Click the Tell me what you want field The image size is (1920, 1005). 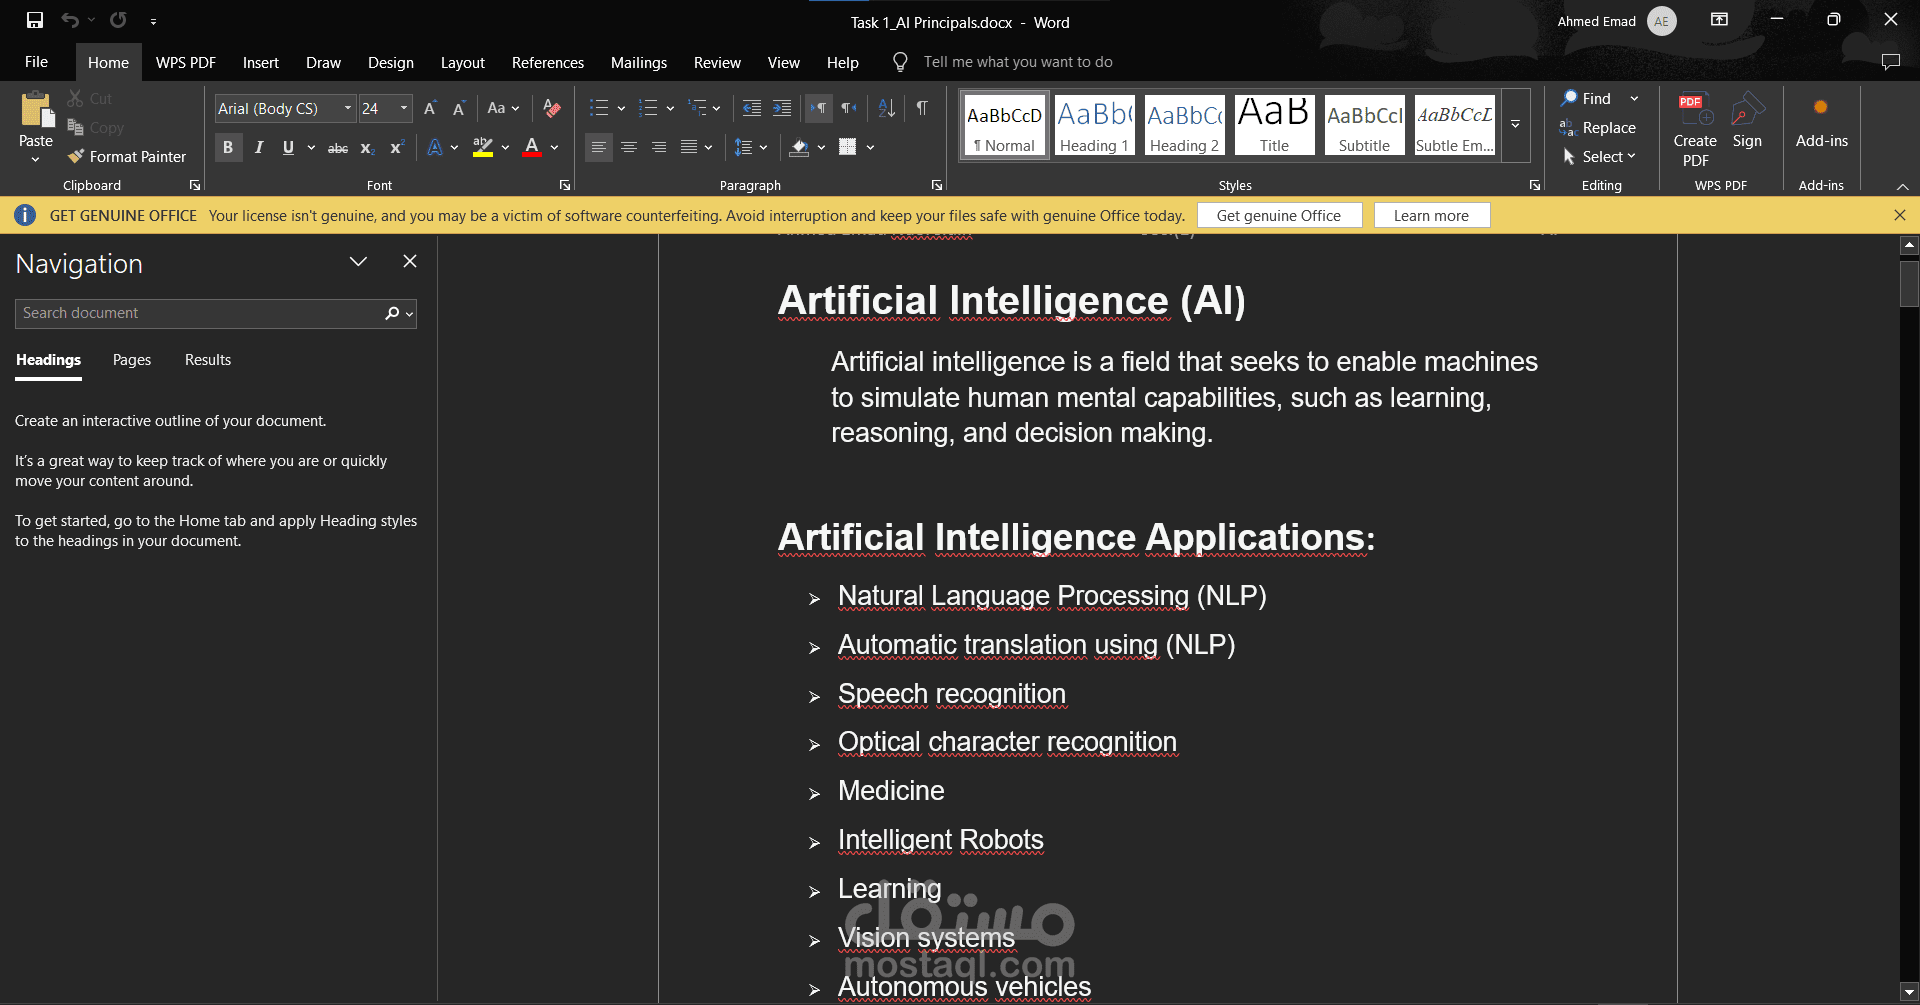coord(1017,62)
